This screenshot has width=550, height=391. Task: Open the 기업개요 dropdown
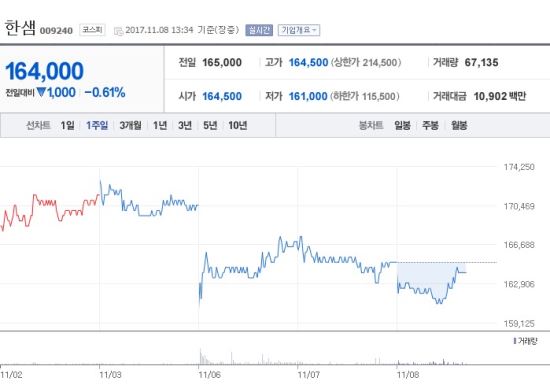[x=299, y=30]
